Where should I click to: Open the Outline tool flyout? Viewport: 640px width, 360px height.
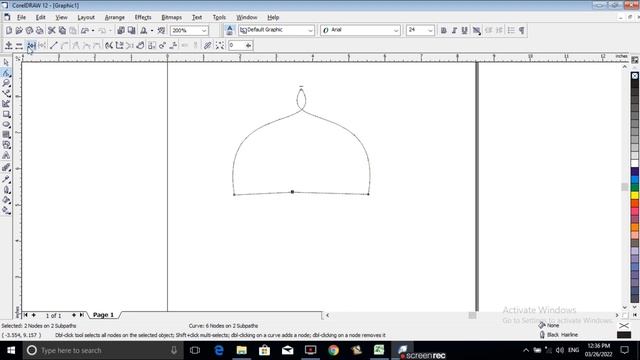coord(6,189)
